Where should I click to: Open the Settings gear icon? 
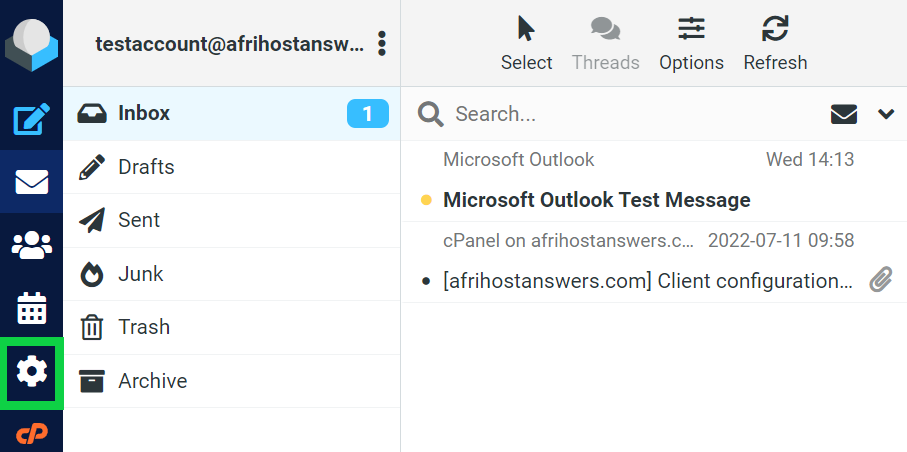(x=32, y=372)
